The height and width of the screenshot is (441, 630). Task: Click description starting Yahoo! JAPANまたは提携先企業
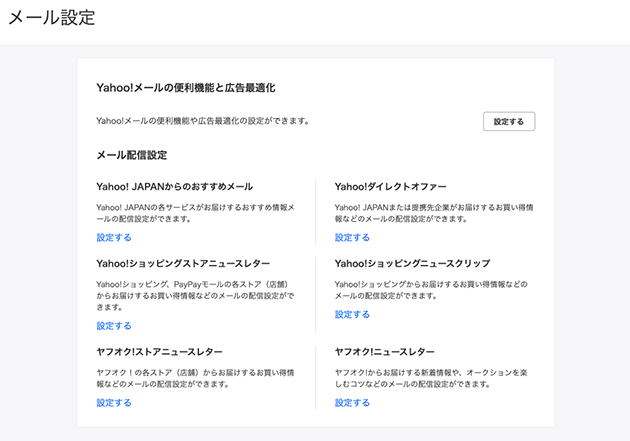click(434, 213)
